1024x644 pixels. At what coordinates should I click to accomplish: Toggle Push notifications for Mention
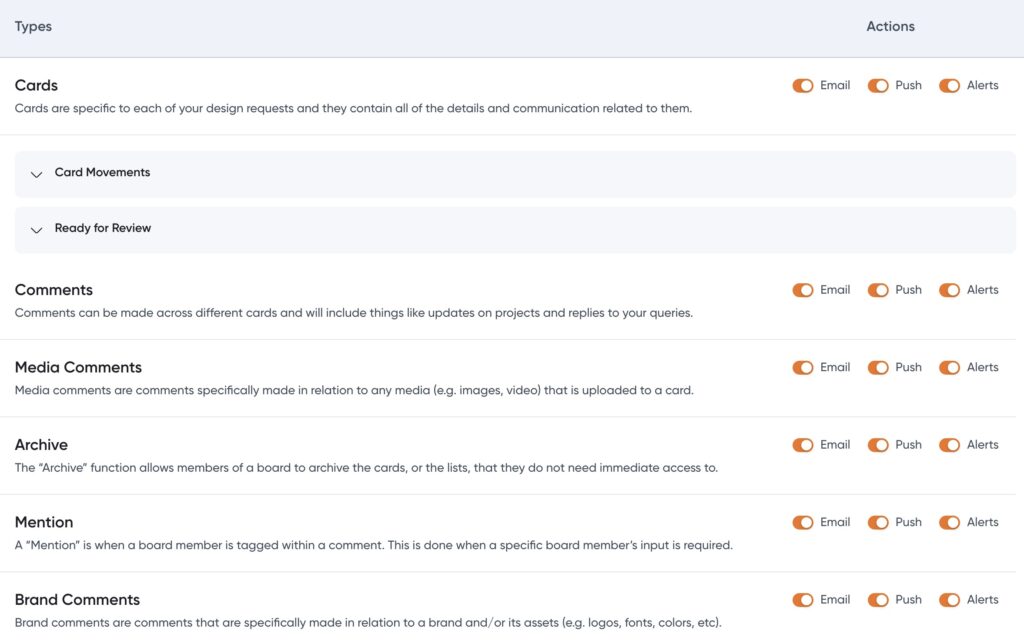pos(878,523)
